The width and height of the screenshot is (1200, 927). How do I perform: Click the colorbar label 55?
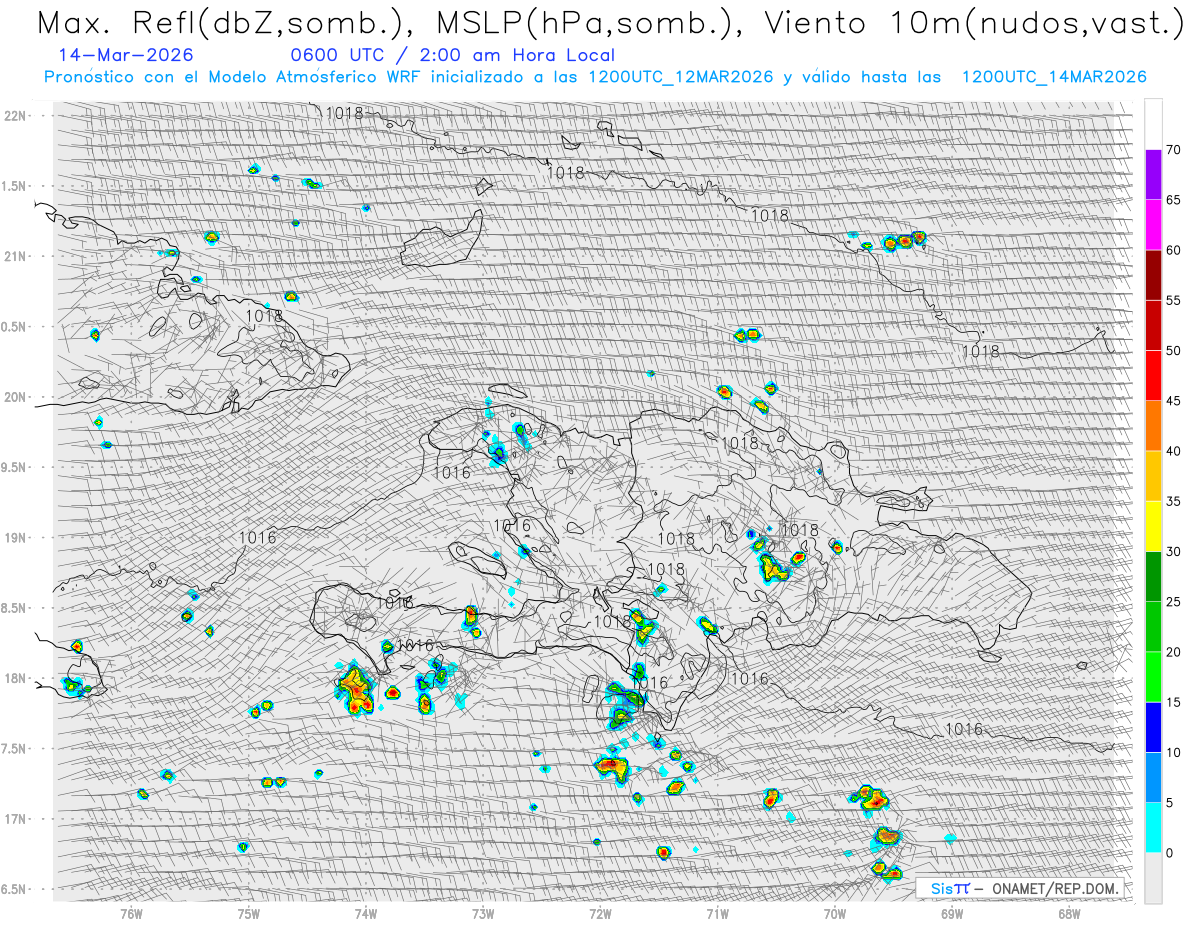point(1173,300)
